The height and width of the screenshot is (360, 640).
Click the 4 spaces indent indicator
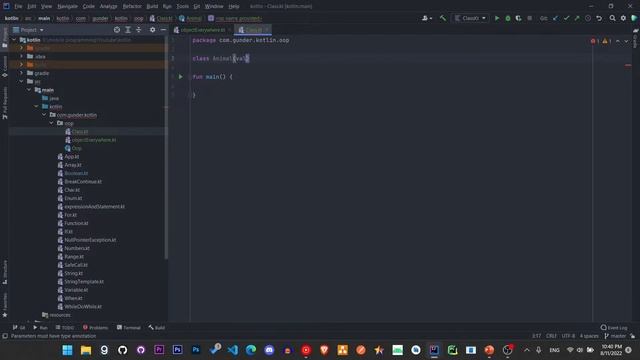[x=589, y=336]
